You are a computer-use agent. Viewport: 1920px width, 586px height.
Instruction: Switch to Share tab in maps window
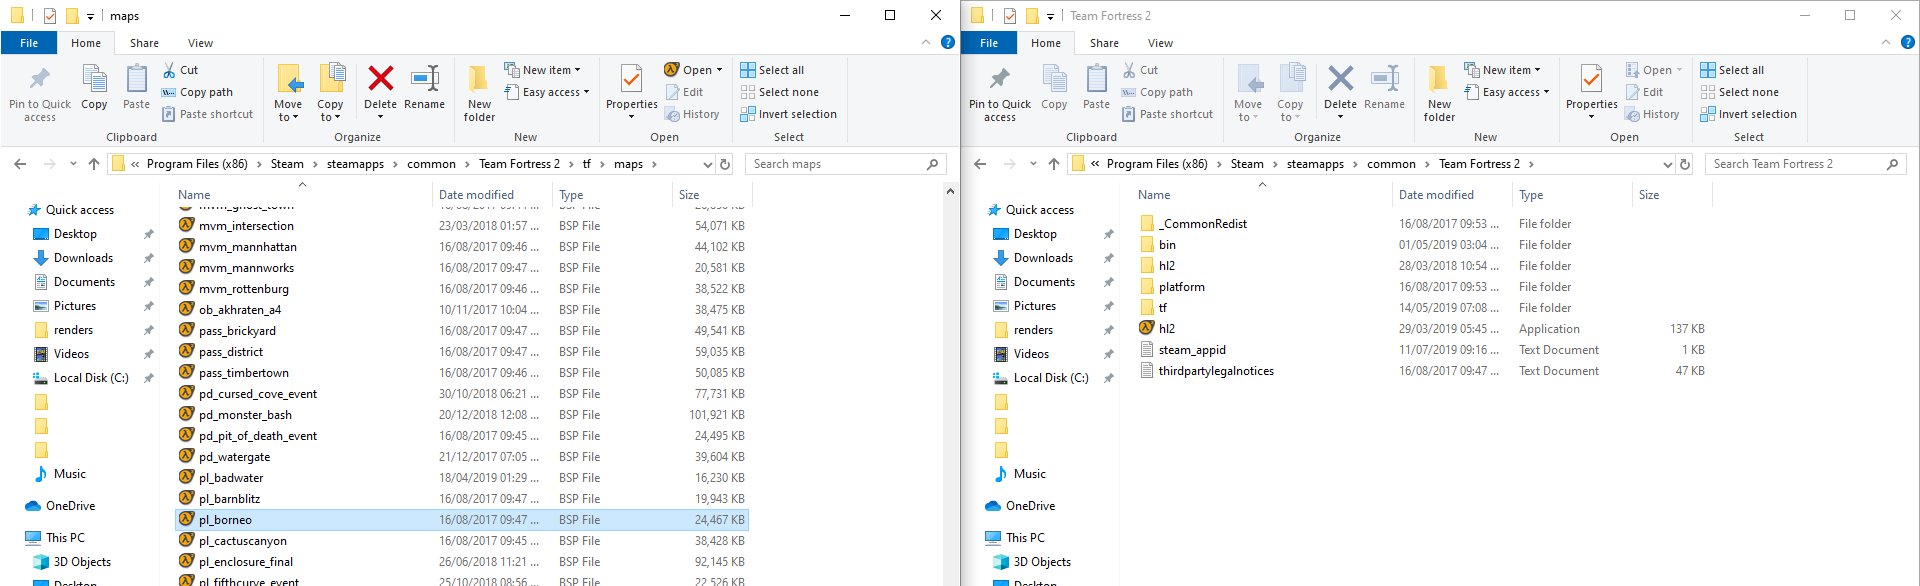coord(144,43)
